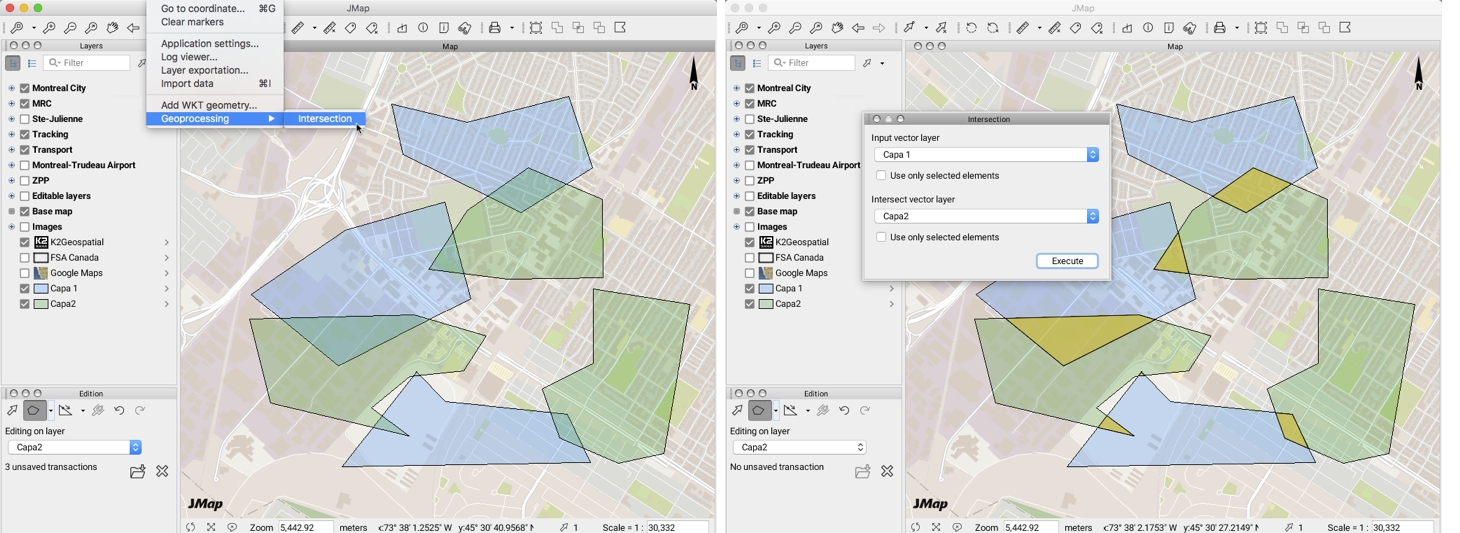Enable the Google Maps layer in the left panel
This screenshot has width=1460, height=533.
25,273
